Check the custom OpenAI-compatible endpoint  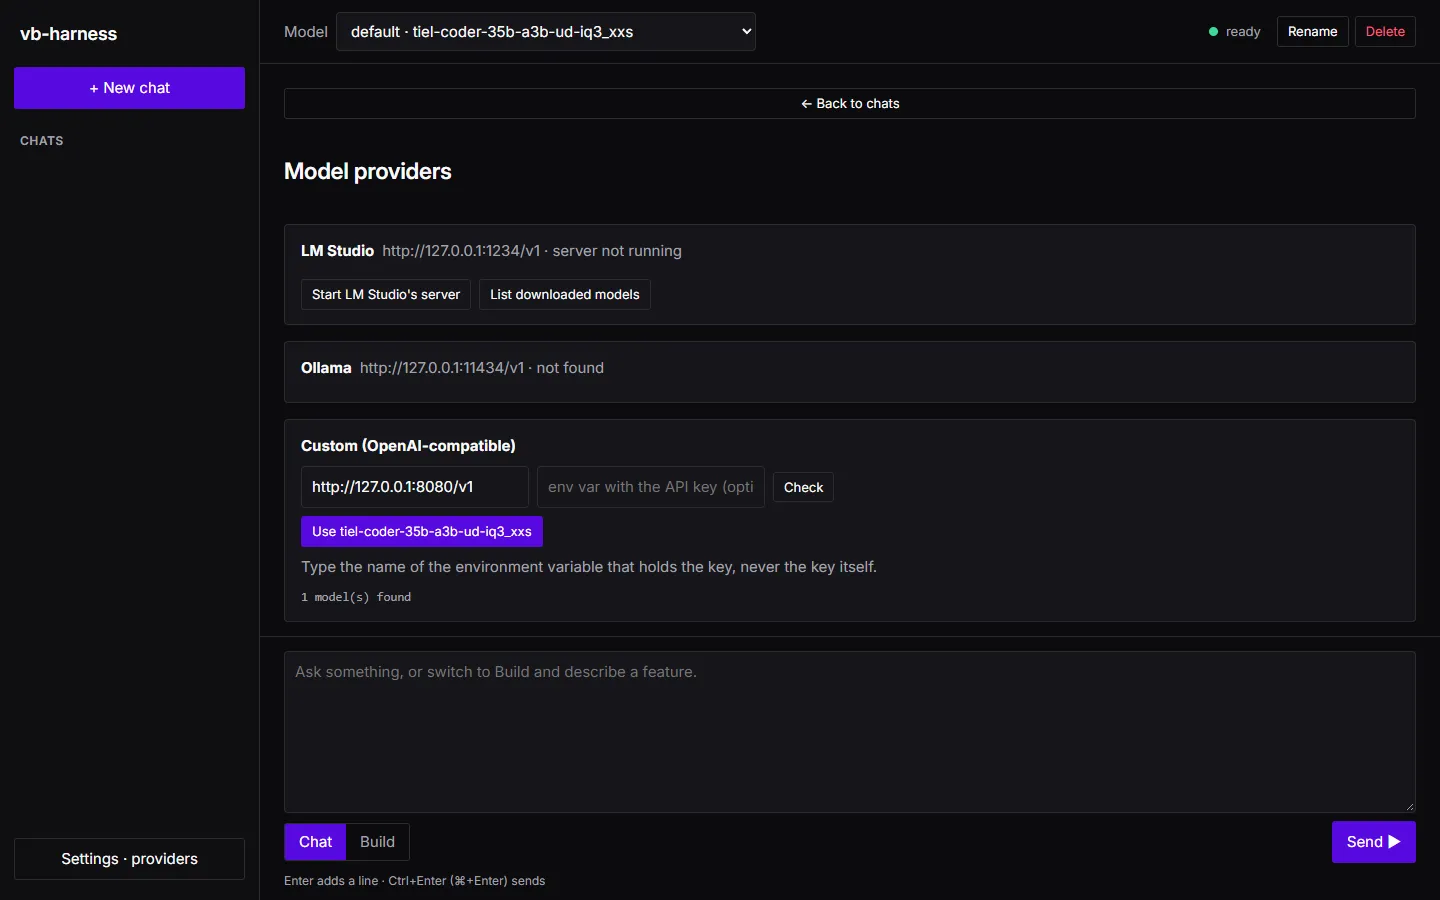(803, 487)
